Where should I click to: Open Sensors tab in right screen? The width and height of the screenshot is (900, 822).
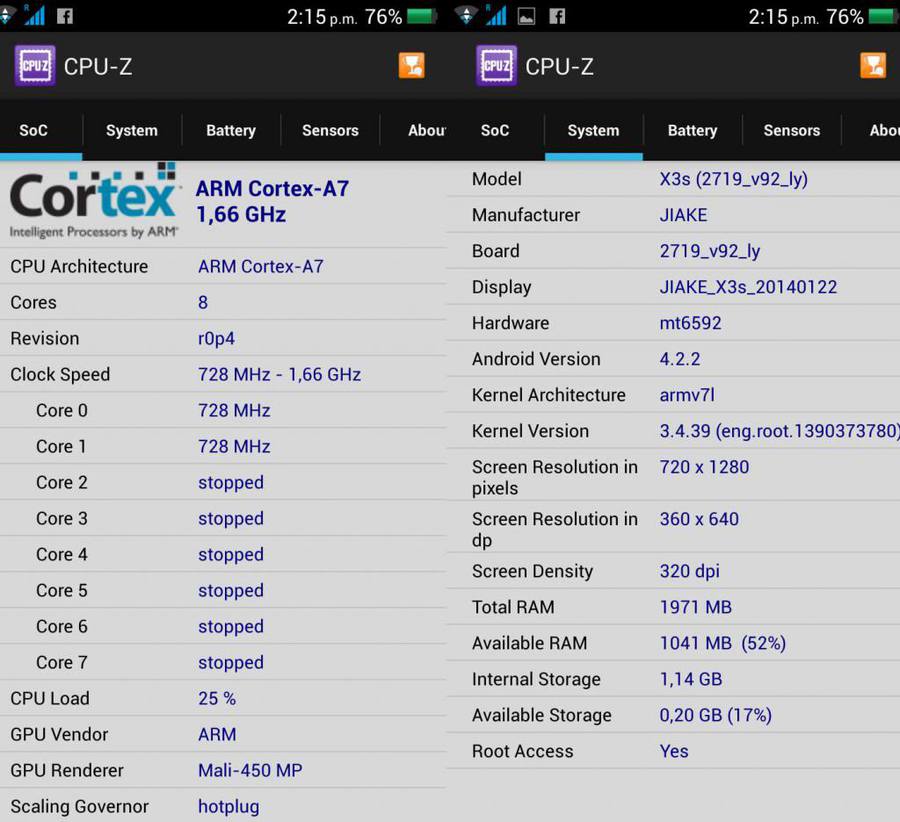(792, 130)
